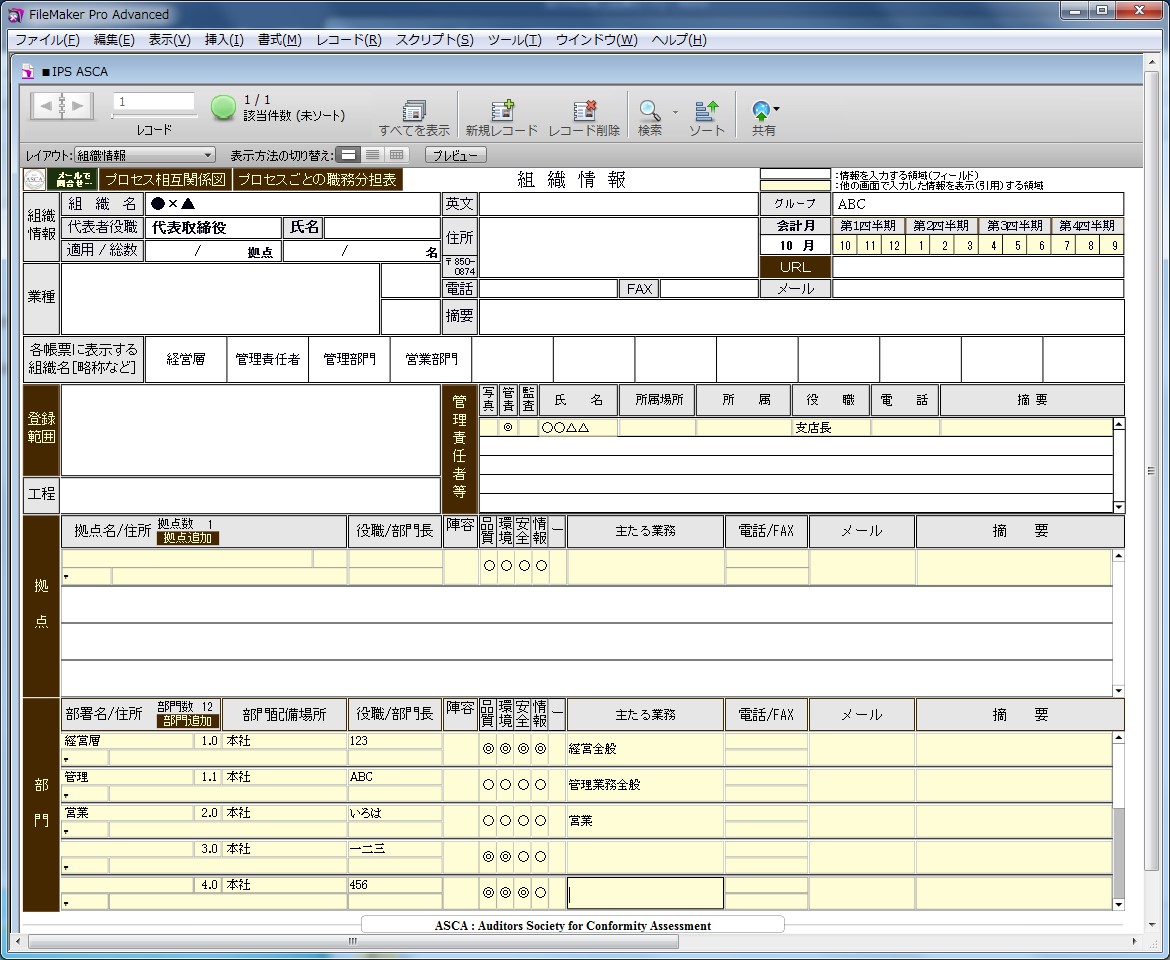Open the dropdown arrow on 共有
Image resolution: width=1170 pixels, height=960 pixels.
[x=777, y=109]
